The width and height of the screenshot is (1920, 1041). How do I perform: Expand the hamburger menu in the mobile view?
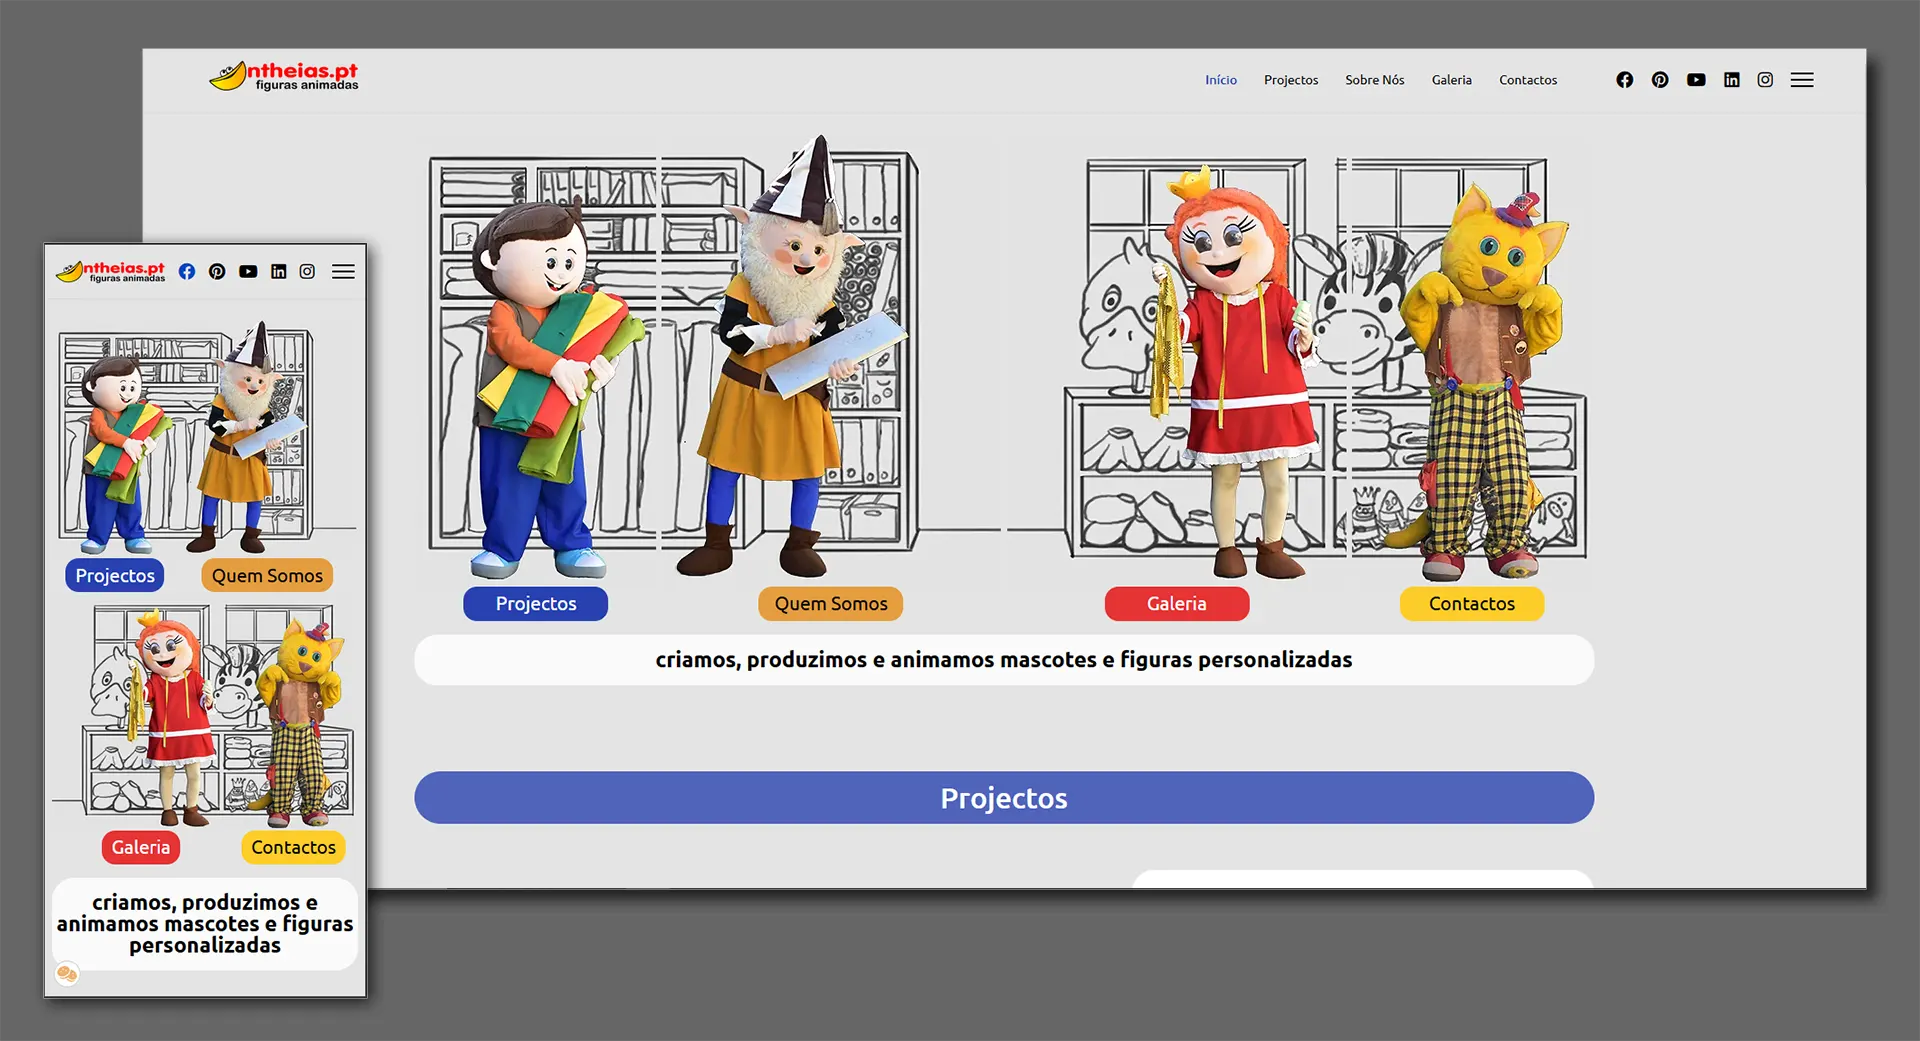[x=343, y=271]
